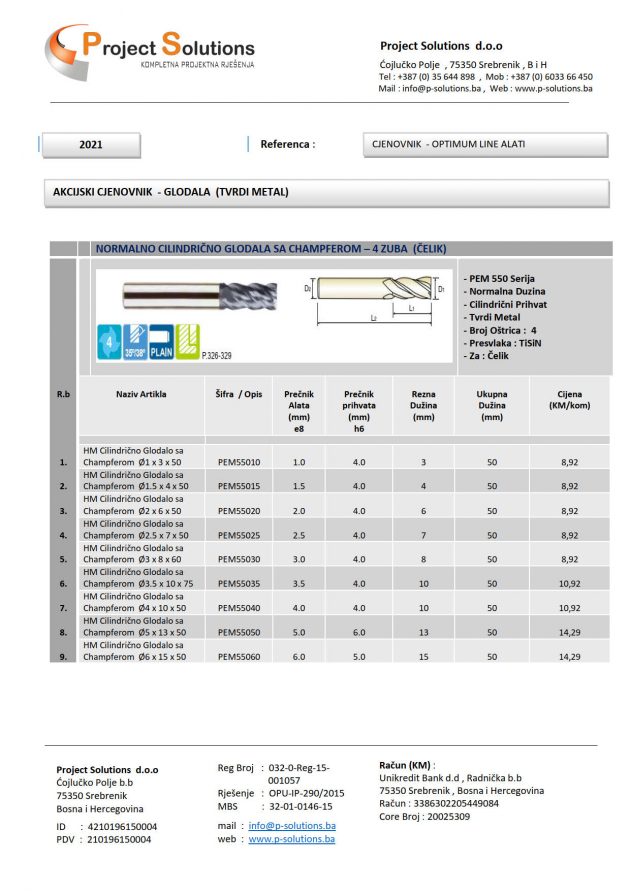Click the AKCIJSKI CJENOVNIK - GLODALA heading bar
Image resolution: width=630 pixels, height=891 pixels.
[x=330, y=191]
